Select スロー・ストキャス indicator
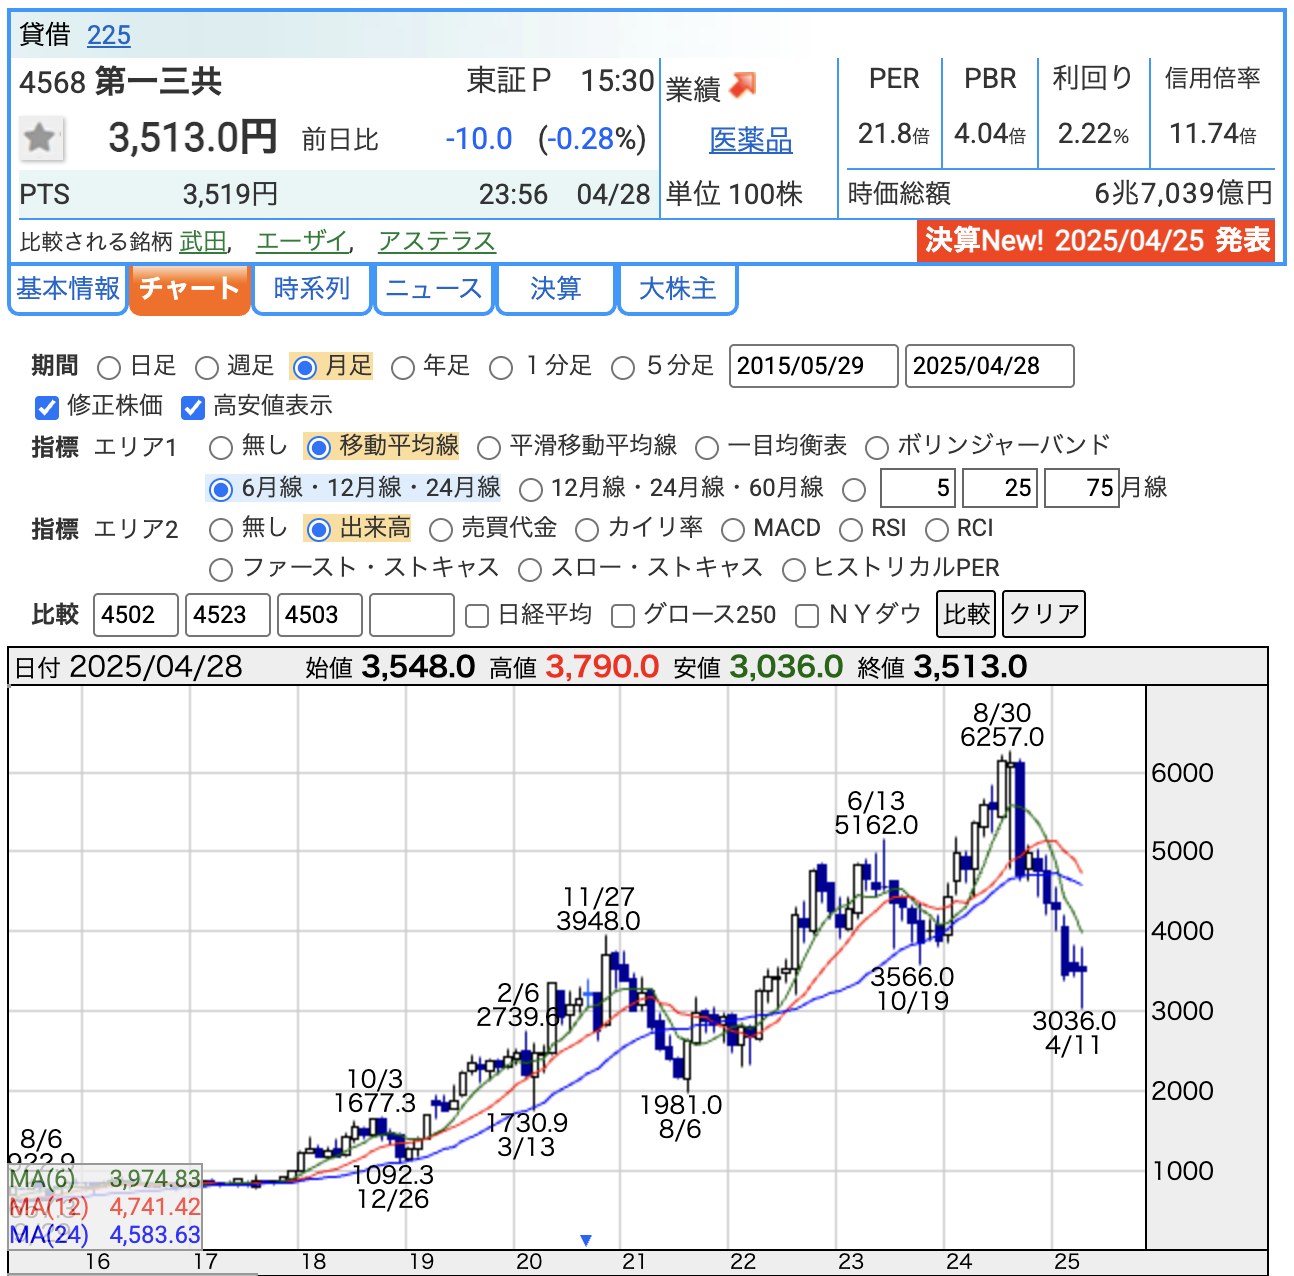Viewport: 1294px width, 1276px height. pos(530,570)
